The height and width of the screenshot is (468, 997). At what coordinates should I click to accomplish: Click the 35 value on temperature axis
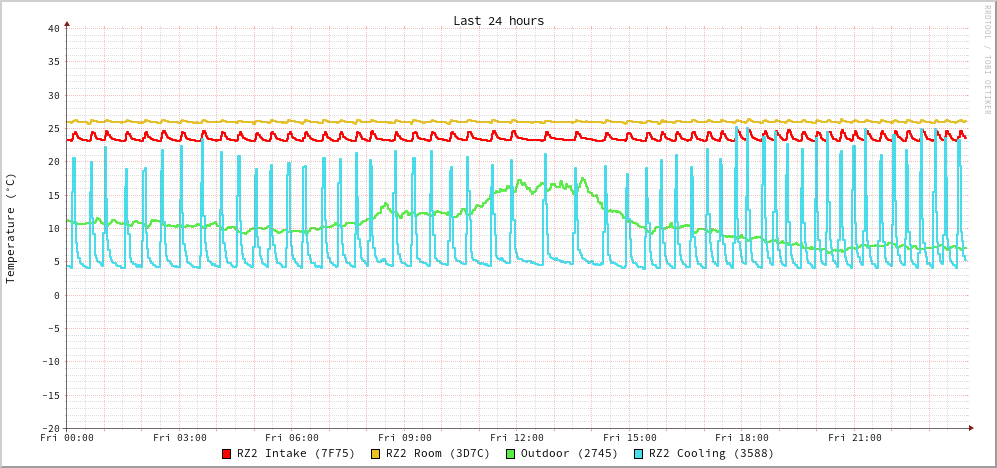53,62
